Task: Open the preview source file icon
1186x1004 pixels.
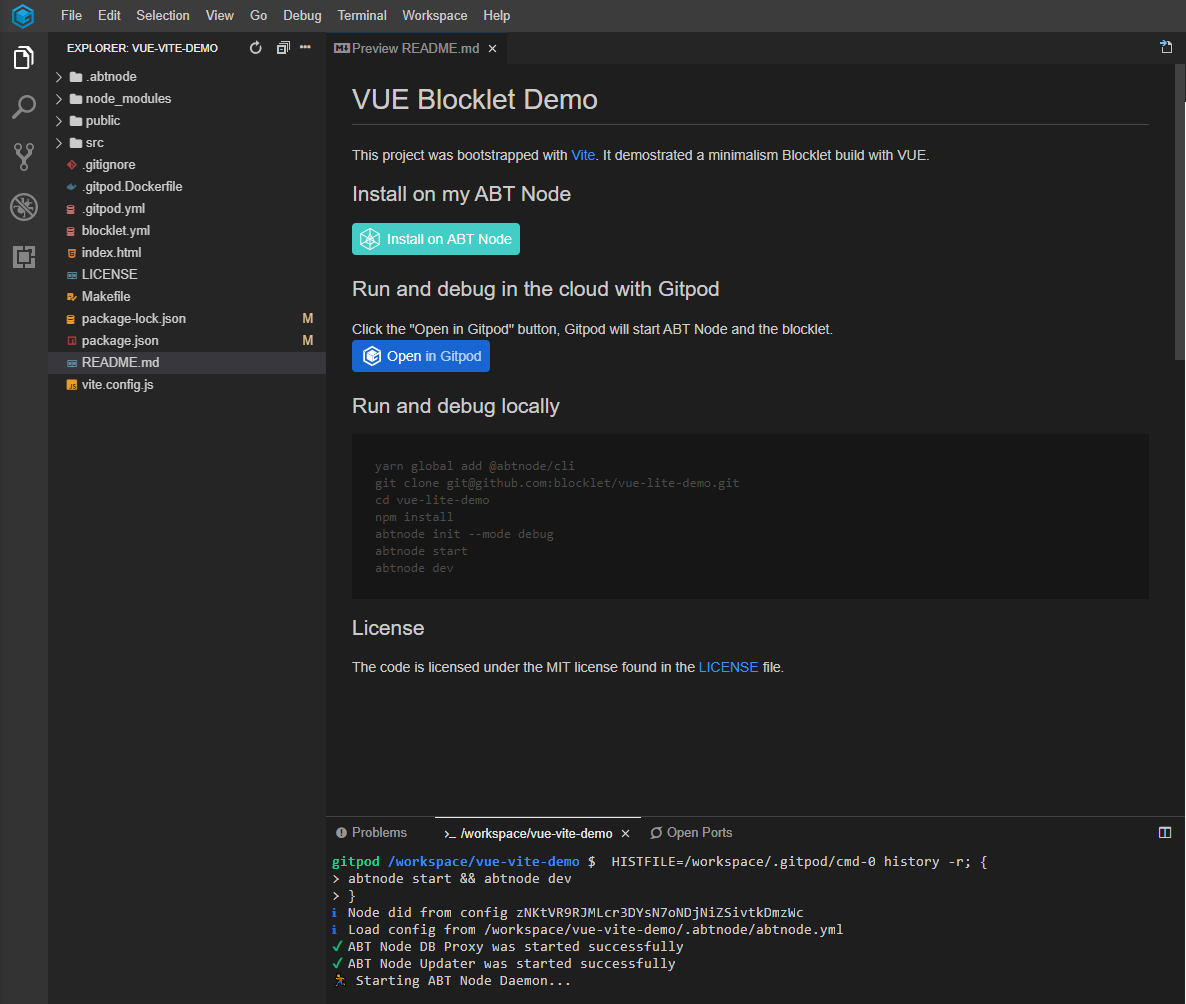Action: [x=1166, y=47]
